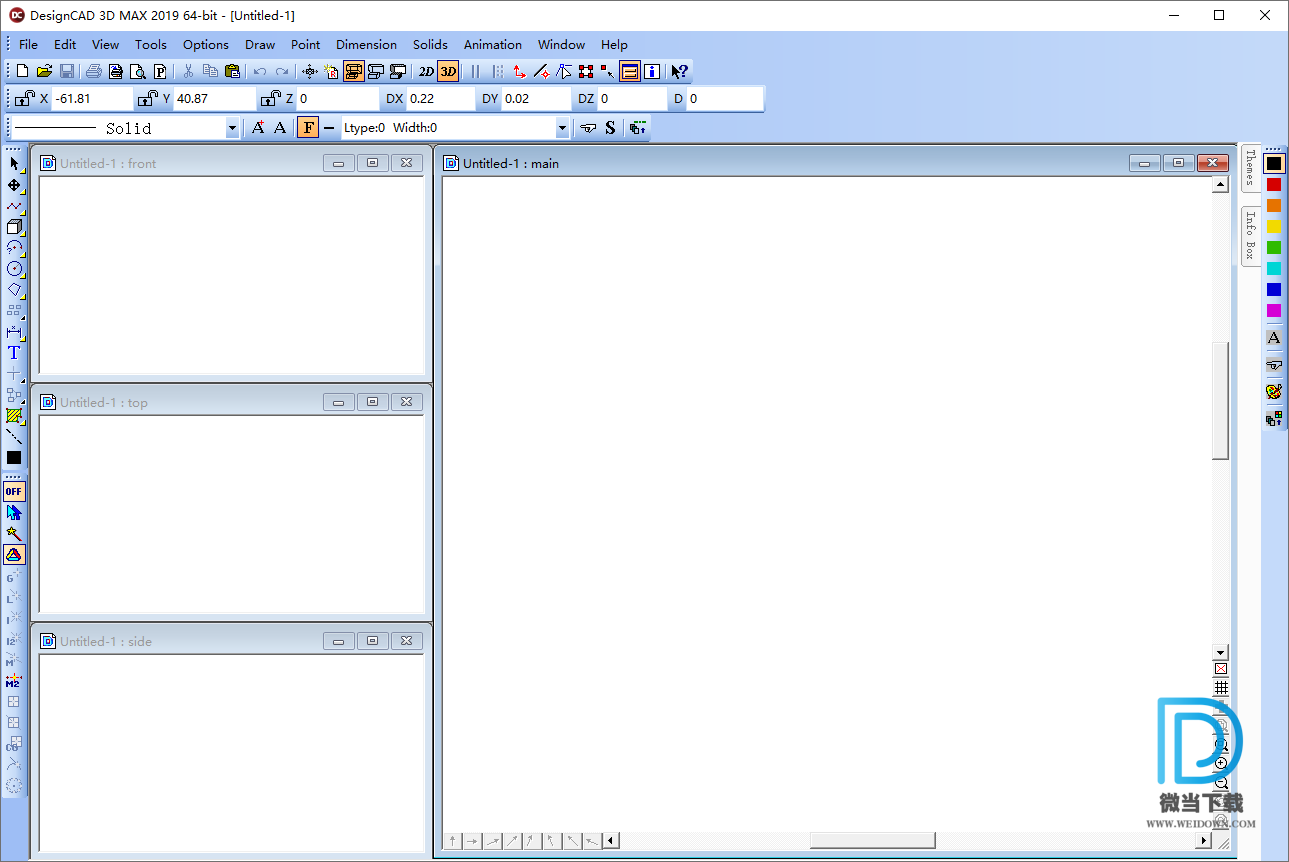Maximize the Untitled-1 : top window

point(372,402)
